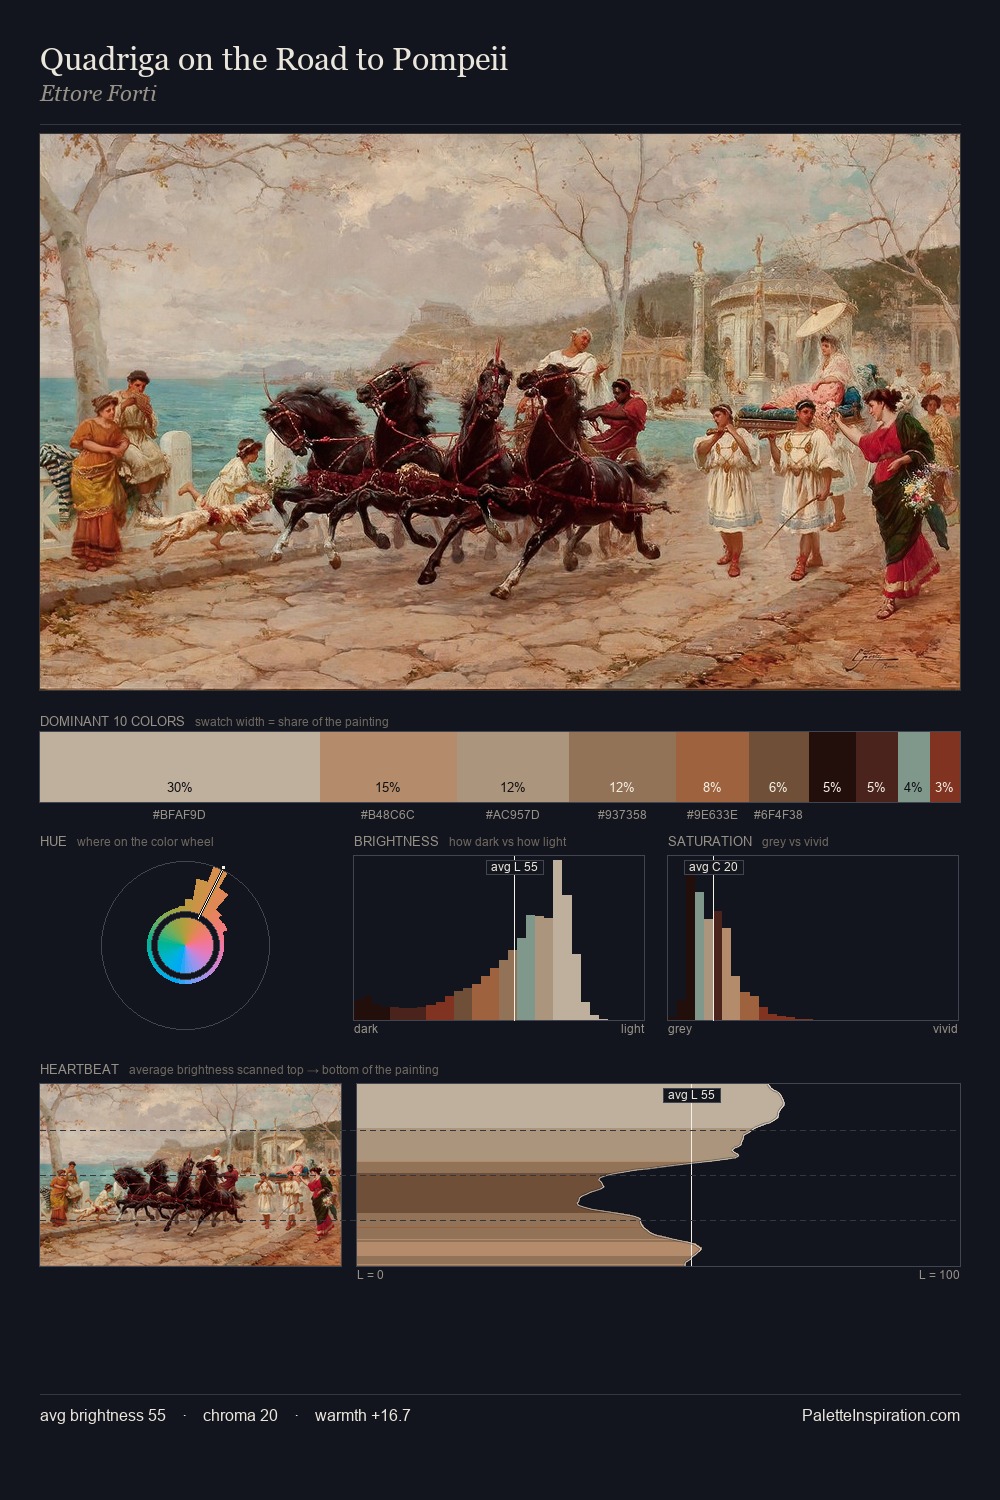1000x1500 pixels.
Task: Click the brightness histogram chart
Action: click(499, 938)
